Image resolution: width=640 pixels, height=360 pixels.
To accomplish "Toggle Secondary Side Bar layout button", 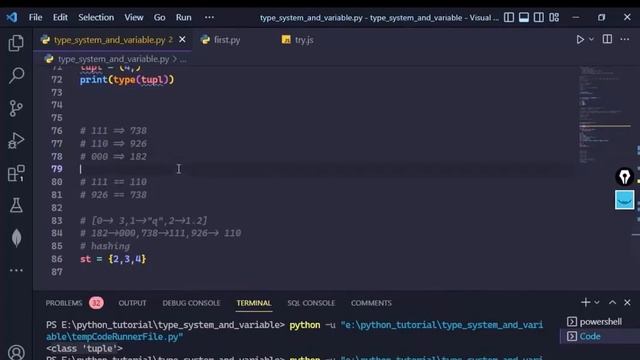I will tap(539, 17).
